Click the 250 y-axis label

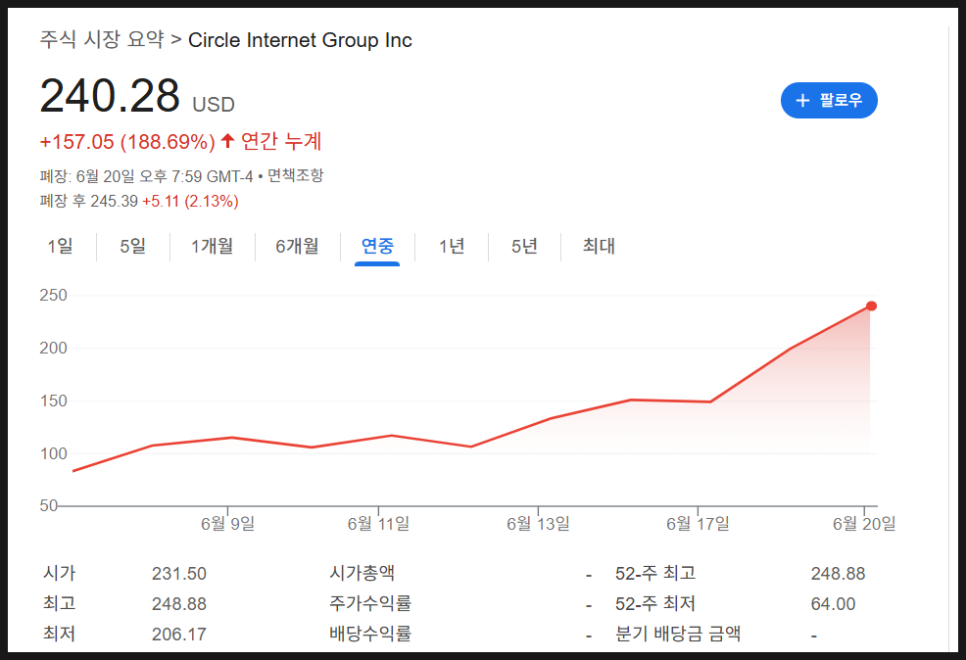pyautogui.click(x=53, y=295)
